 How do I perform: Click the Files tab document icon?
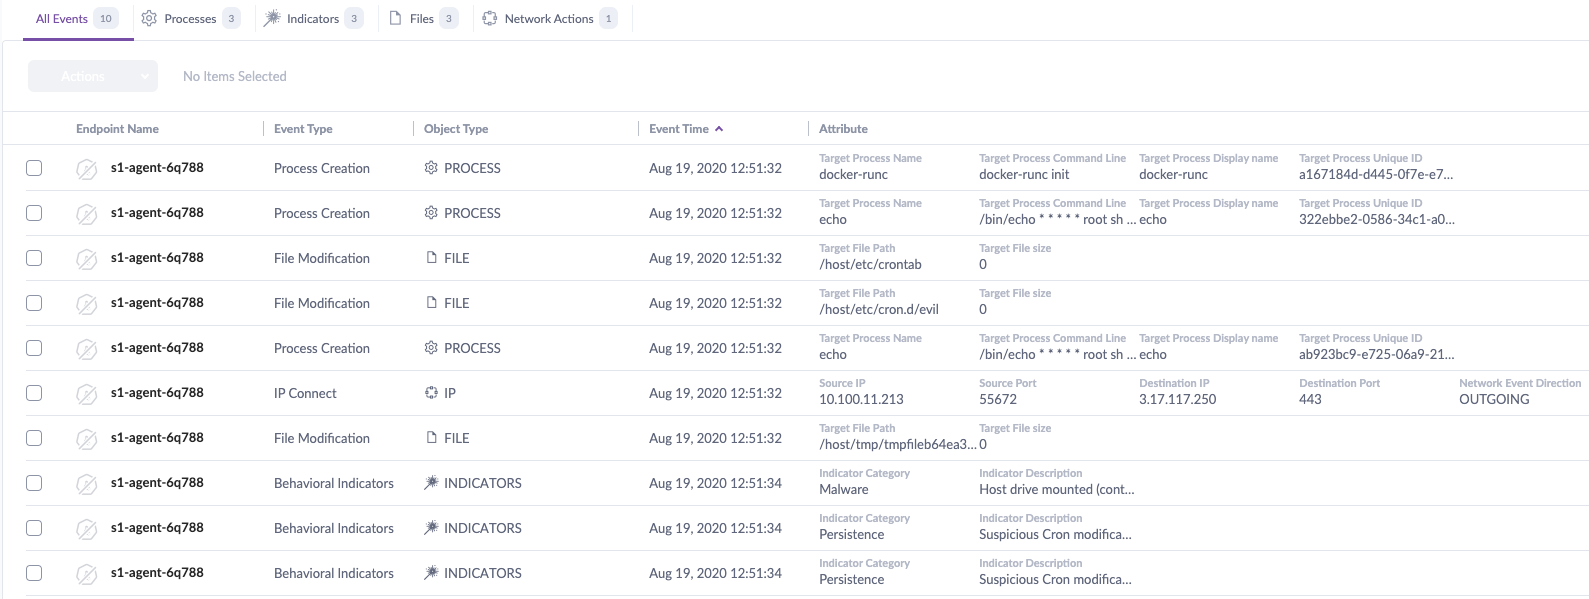point(395,18)
